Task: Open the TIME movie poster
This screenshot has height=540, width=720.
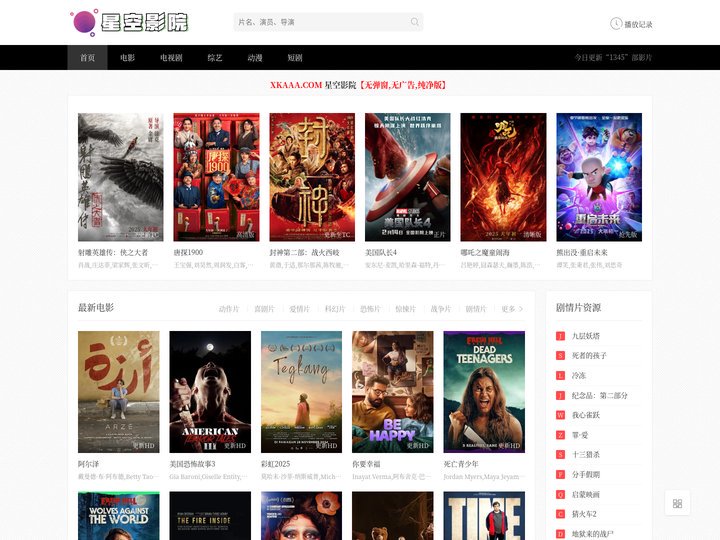Action: pyautogui.click(x=484, y=516)
